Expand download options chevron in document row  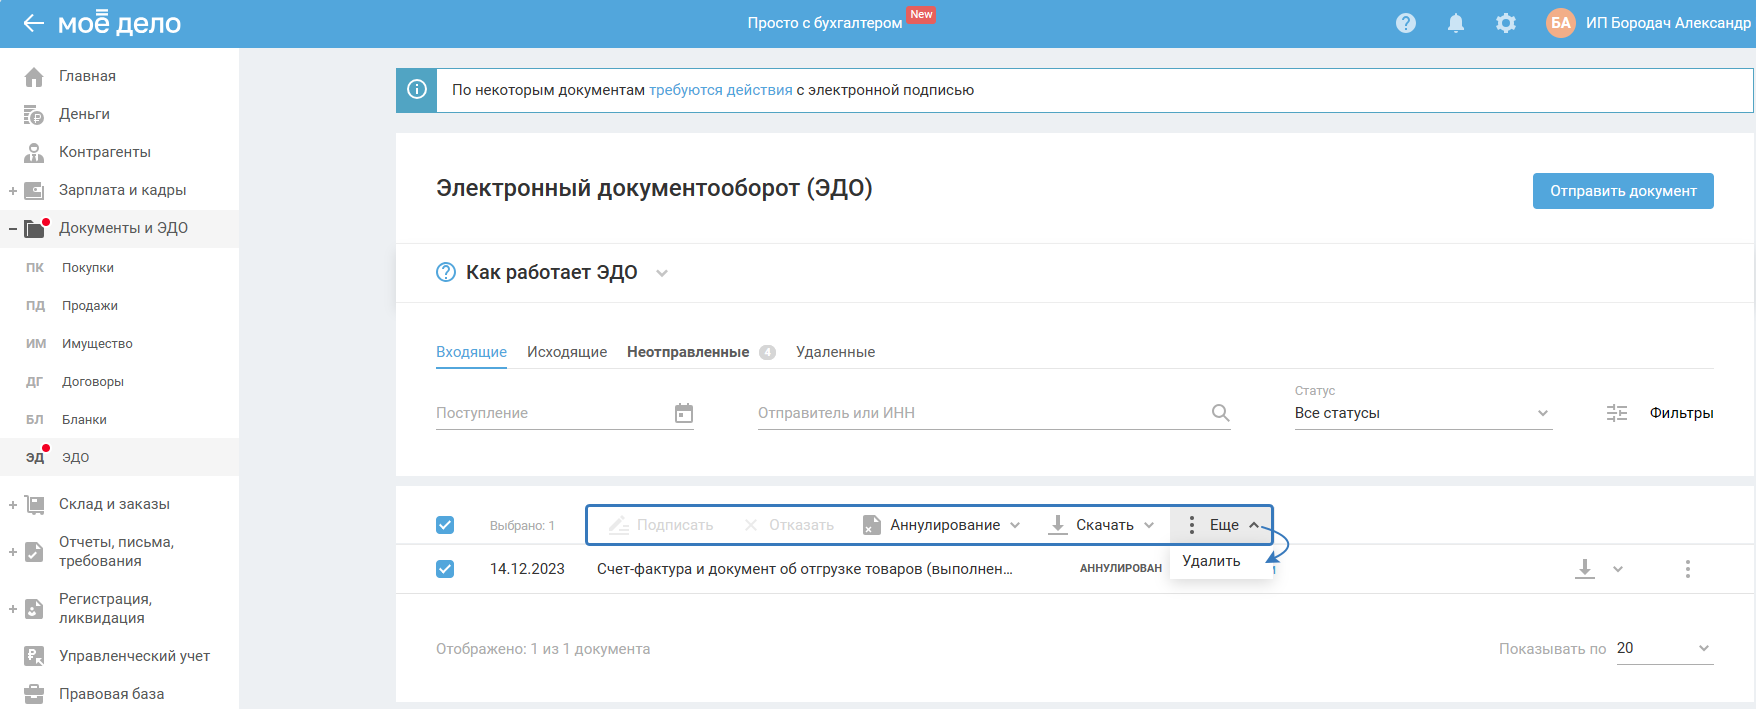click(1618, 569)
